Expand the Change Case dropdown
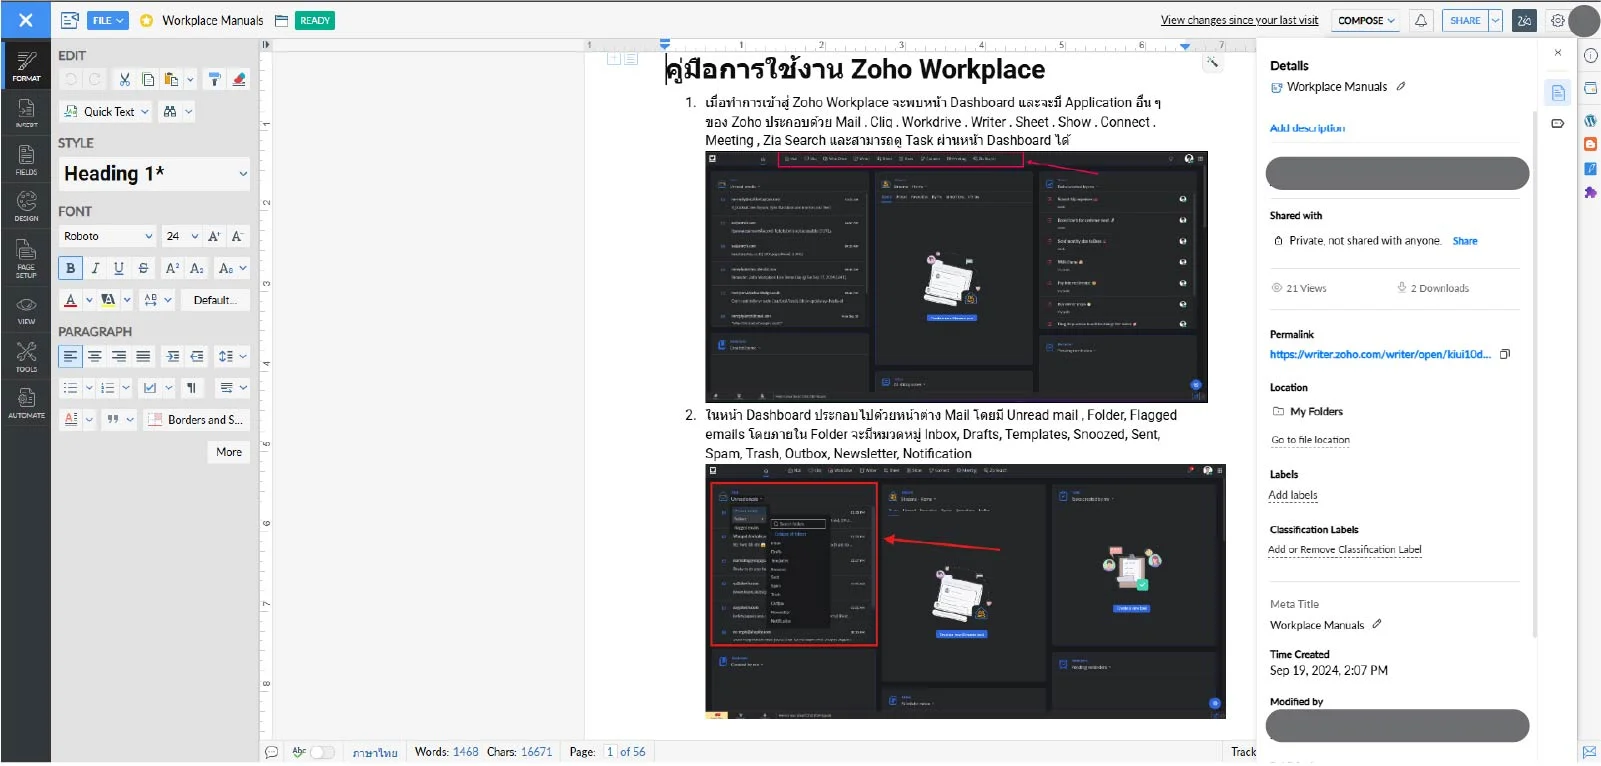Screen dimensions: 1601x766 coord(232,268)
